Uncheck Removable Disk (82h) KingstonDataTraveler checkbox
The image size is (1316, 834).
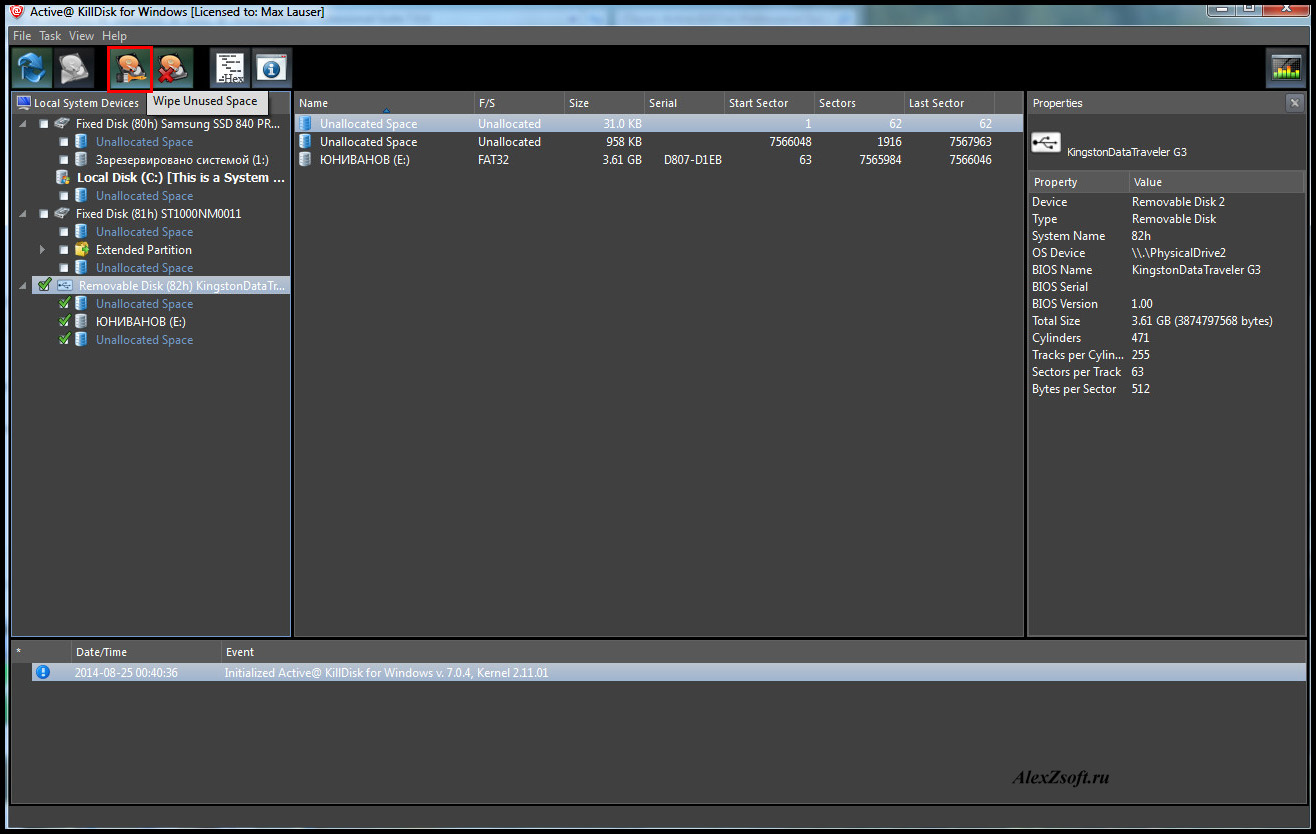[x=44, y=286]
